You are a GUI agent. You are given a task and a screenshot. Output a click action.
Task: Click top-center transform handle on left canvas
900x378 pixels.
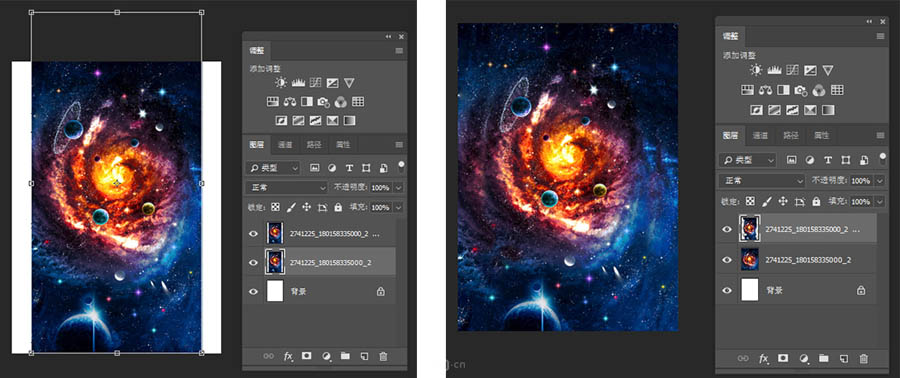tap(117, 12)
